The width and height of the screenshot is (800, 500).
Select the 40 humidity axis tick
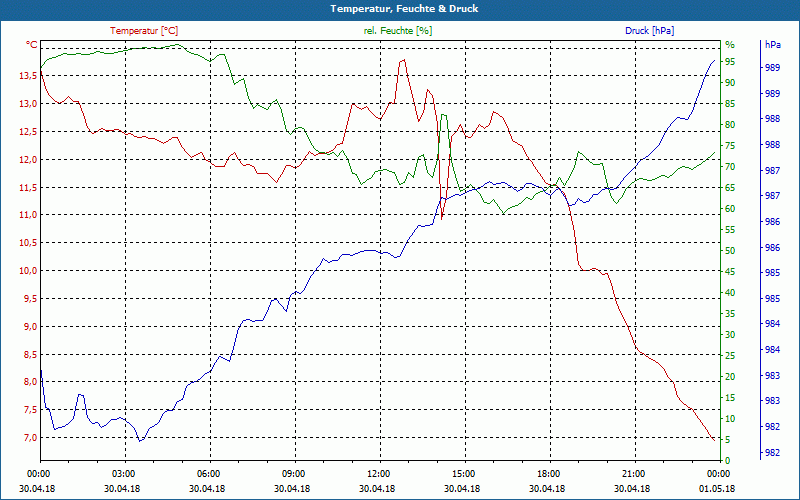pos(730,293)
